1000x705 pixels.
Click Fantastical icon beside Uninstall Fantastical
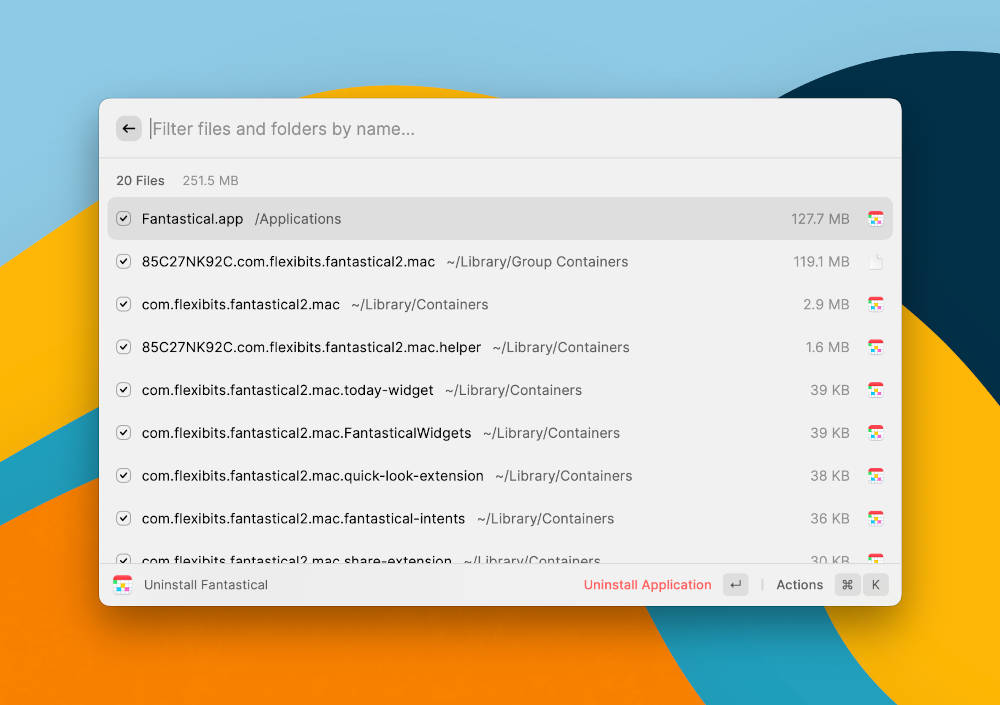pyautogui.click(x=122, y=584)
